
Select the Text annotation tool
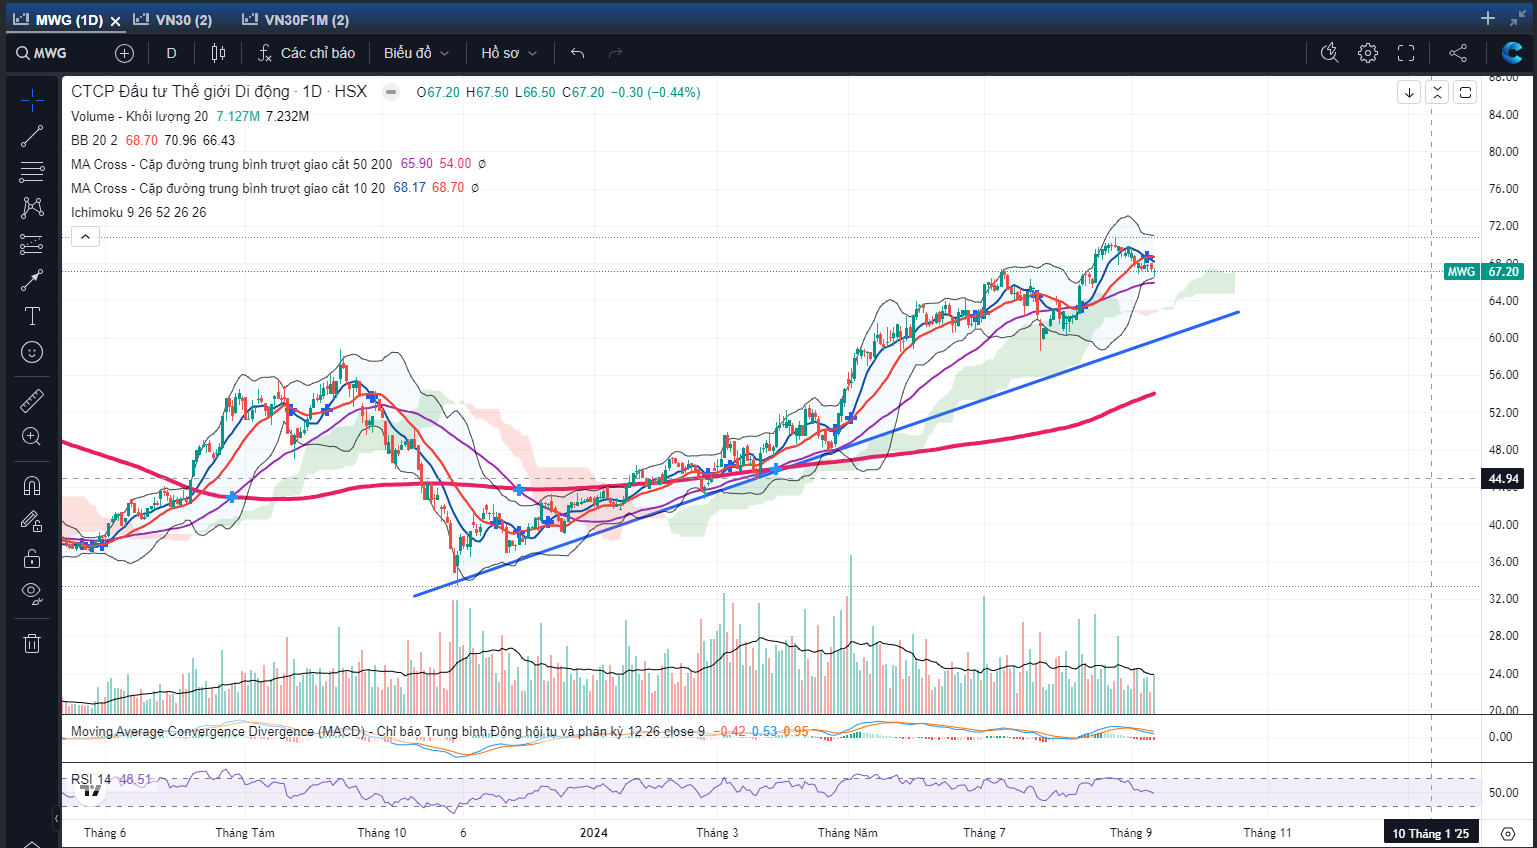coord(32,316)
